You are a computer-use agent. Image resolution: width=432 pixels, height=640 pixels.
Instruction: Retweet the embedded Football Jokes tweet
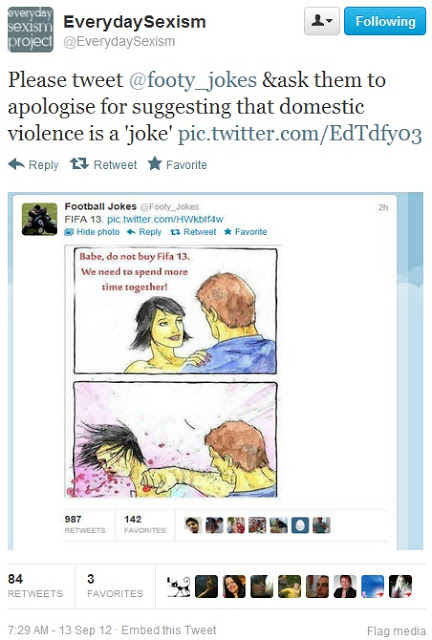[x=193, y=232]
